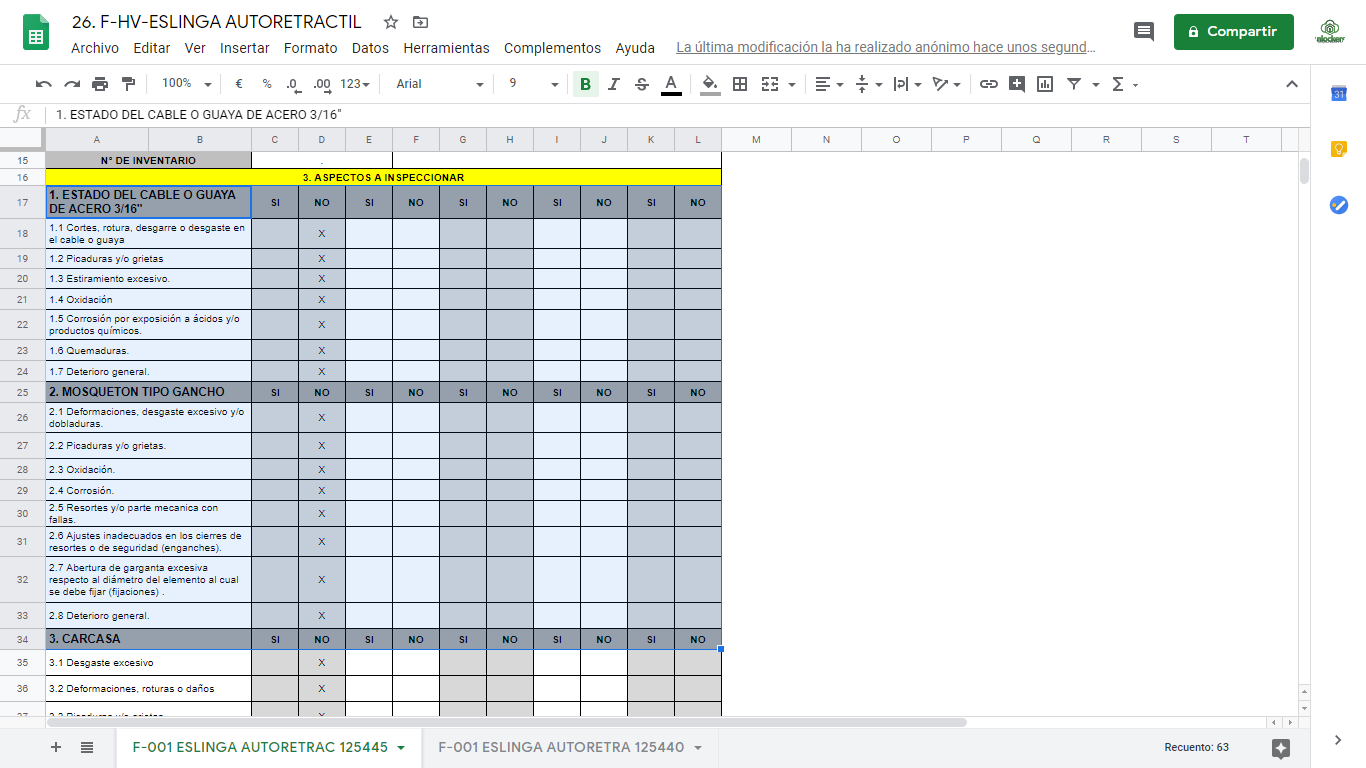This screenshot has height=768, width=1366.
Task: Undo the last action
Action: point(44,84)
